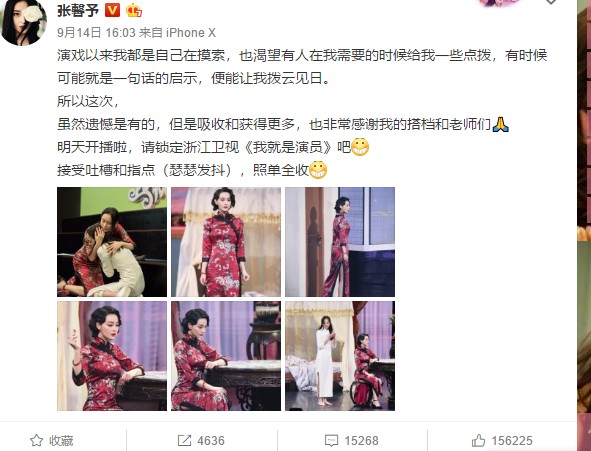Click repost count 4636
The image size is (591, 451).
(211, 440)
